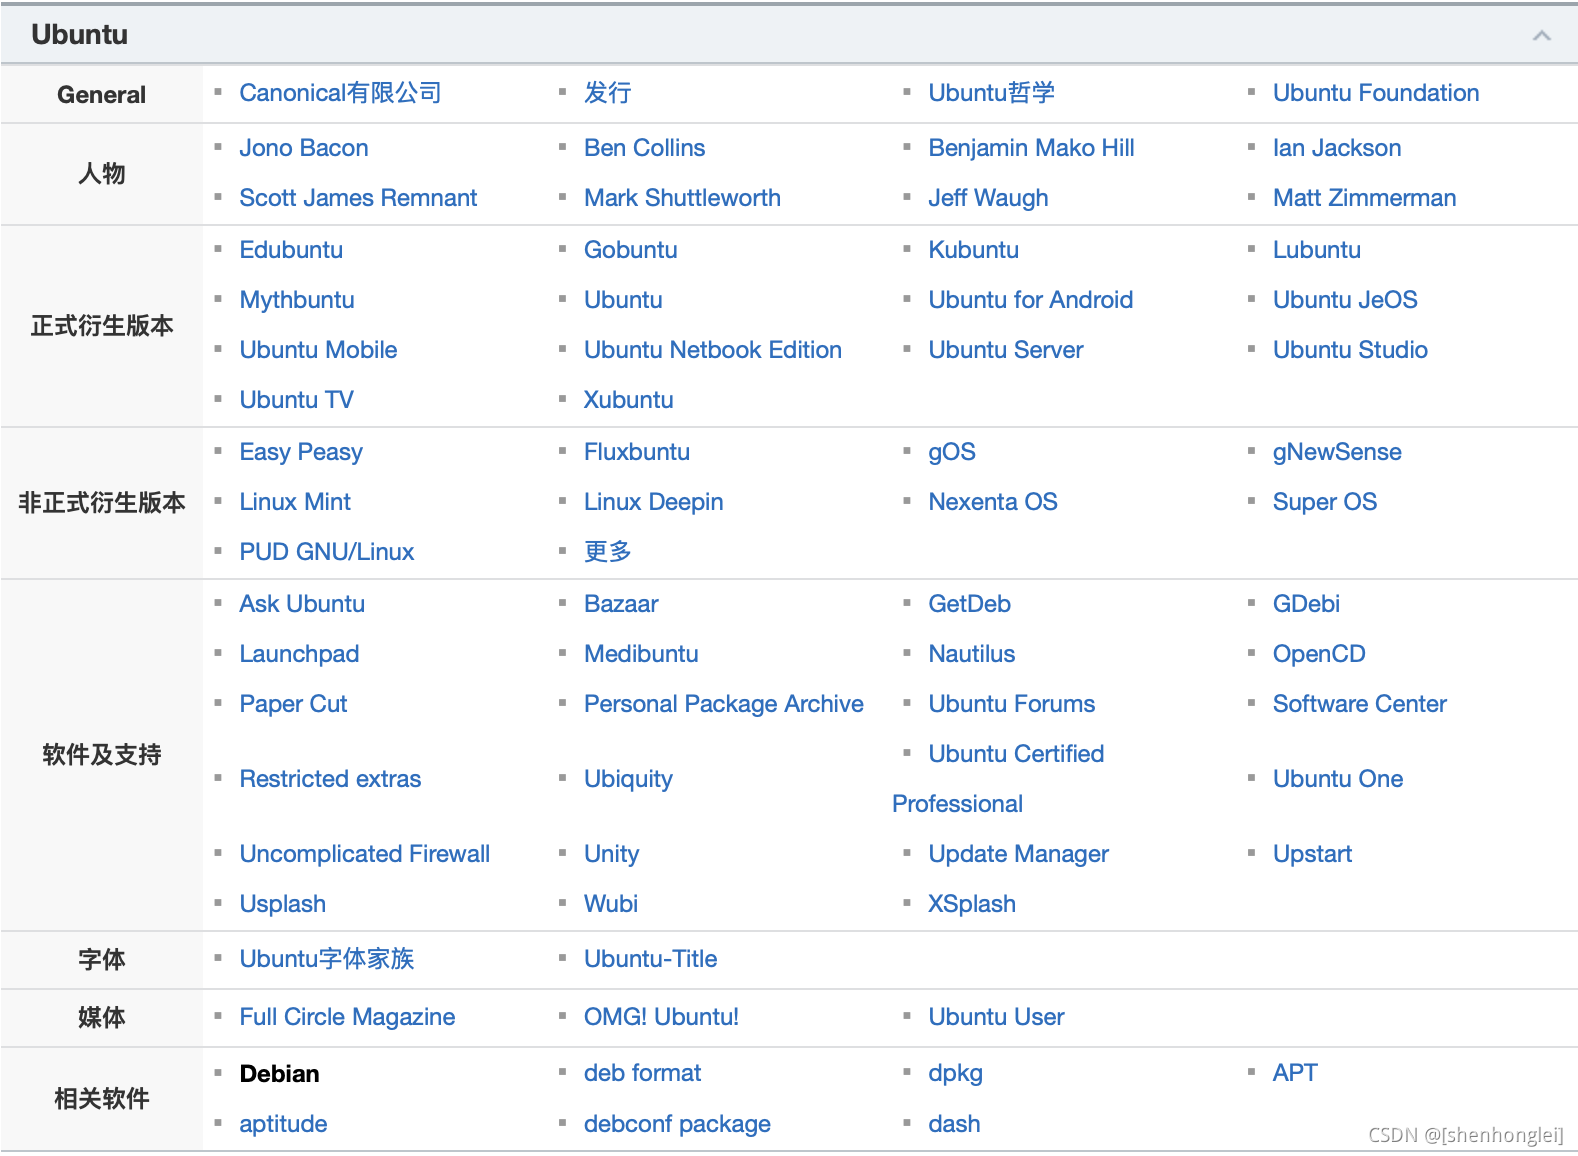The height and width of the screenshot is (1156, 1578).
Task: Open the Ubuntu One link
Action: pyautogui.click(x=1338, y=779)
